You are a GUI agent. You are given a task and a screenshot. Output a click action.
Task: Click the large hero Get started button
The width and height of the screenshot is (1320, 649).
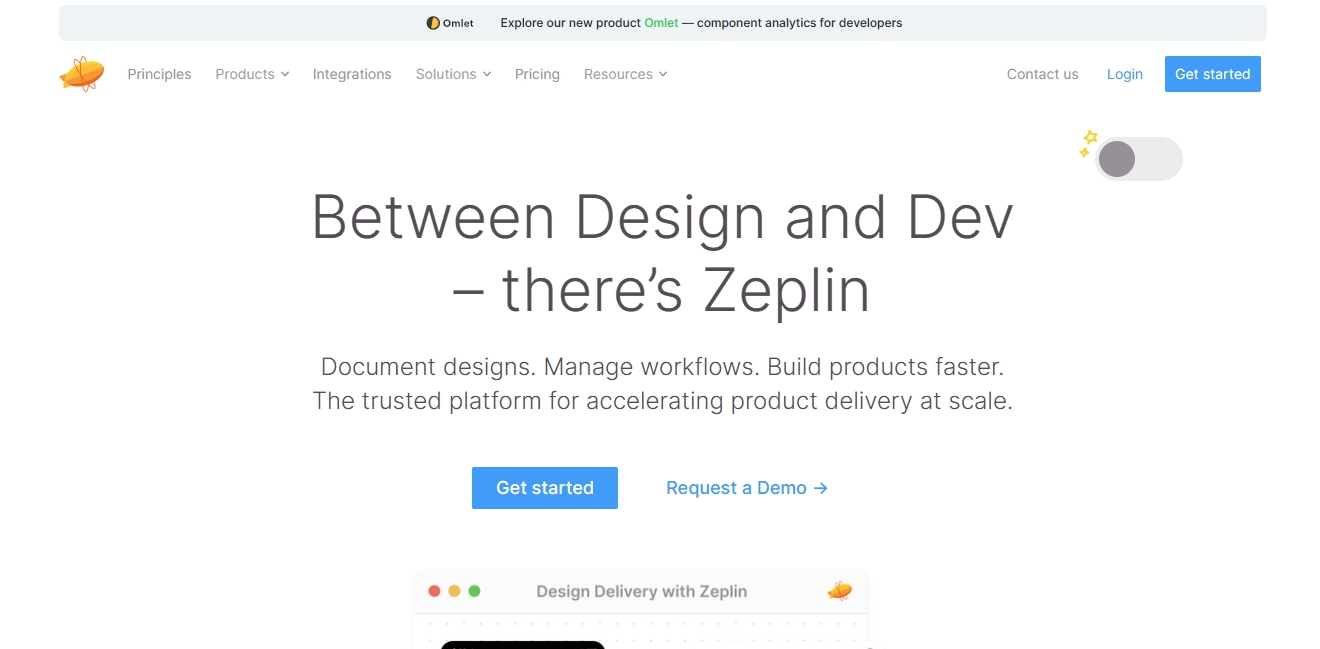coord(544,488)
